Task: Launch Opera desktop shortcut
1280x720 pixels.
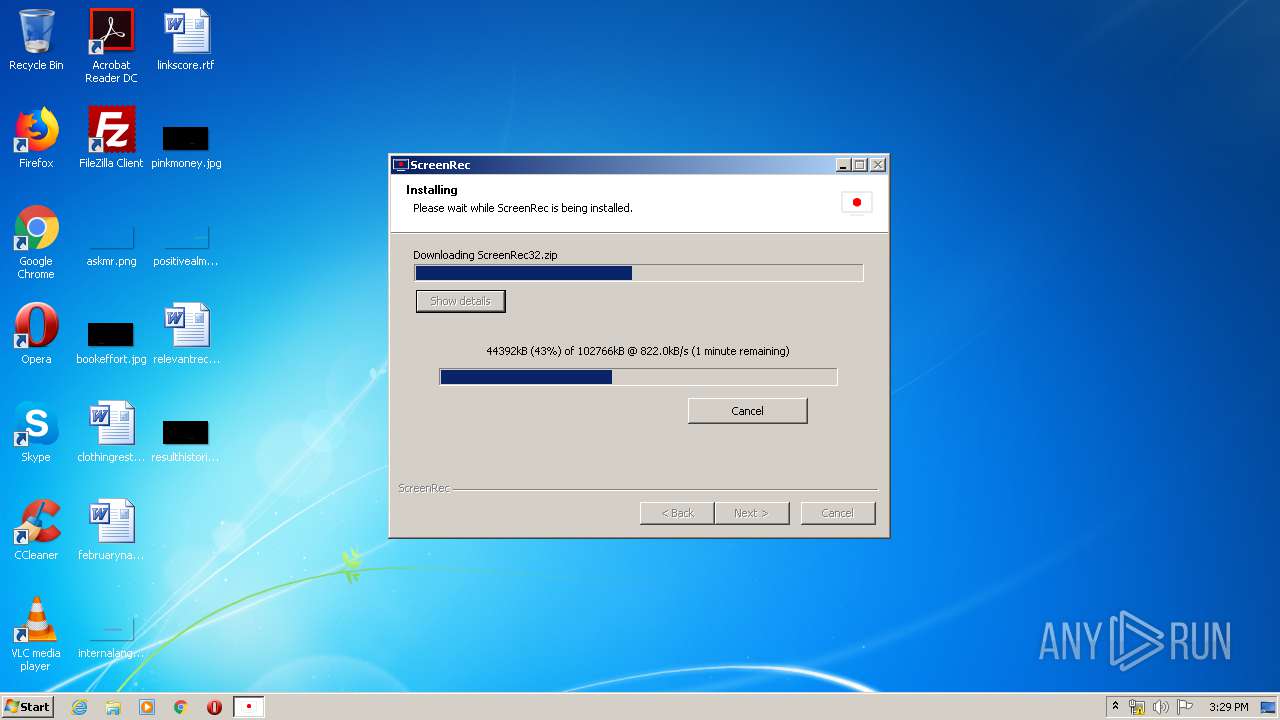Action: click(36, 334)
